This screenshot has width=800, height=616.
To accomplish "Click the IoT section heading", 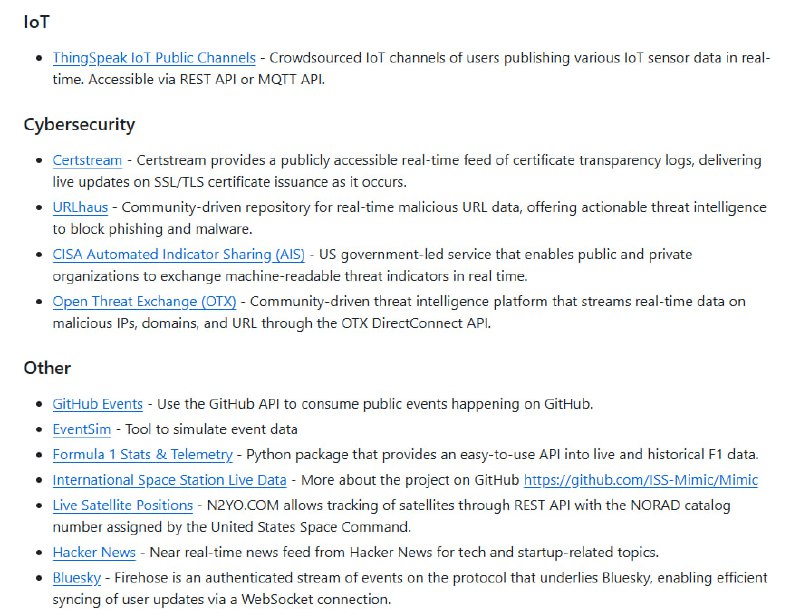I will pos(36,21).
